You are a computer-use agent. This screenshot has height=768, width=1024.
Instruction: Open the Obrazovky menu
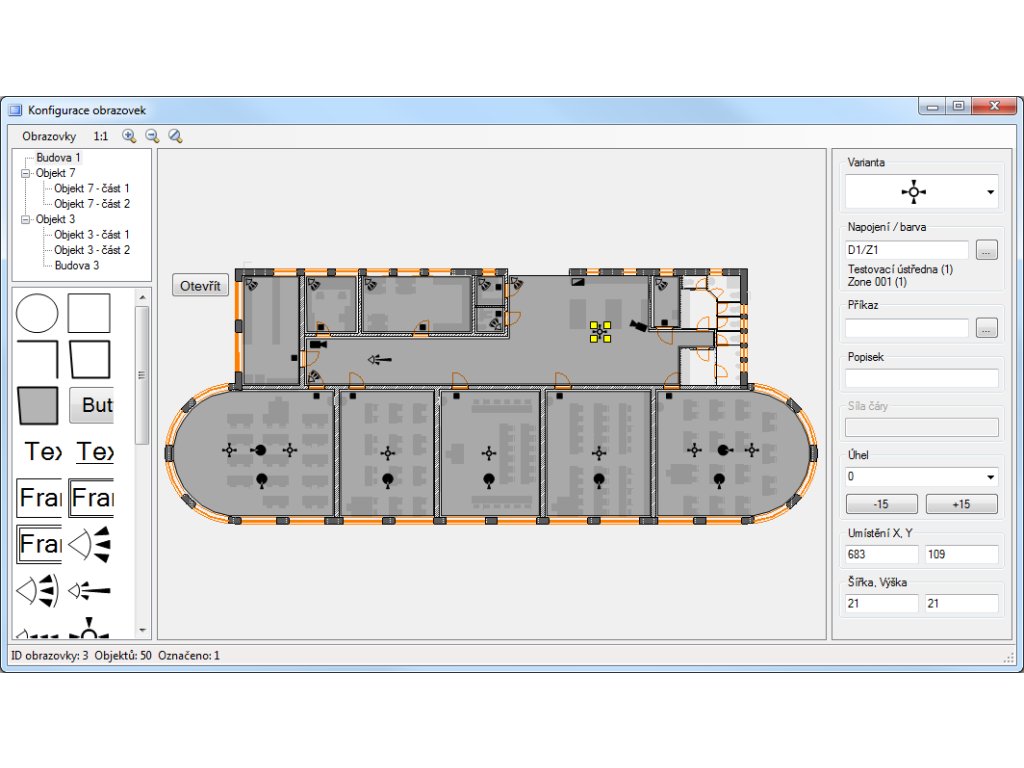[49, 136]
